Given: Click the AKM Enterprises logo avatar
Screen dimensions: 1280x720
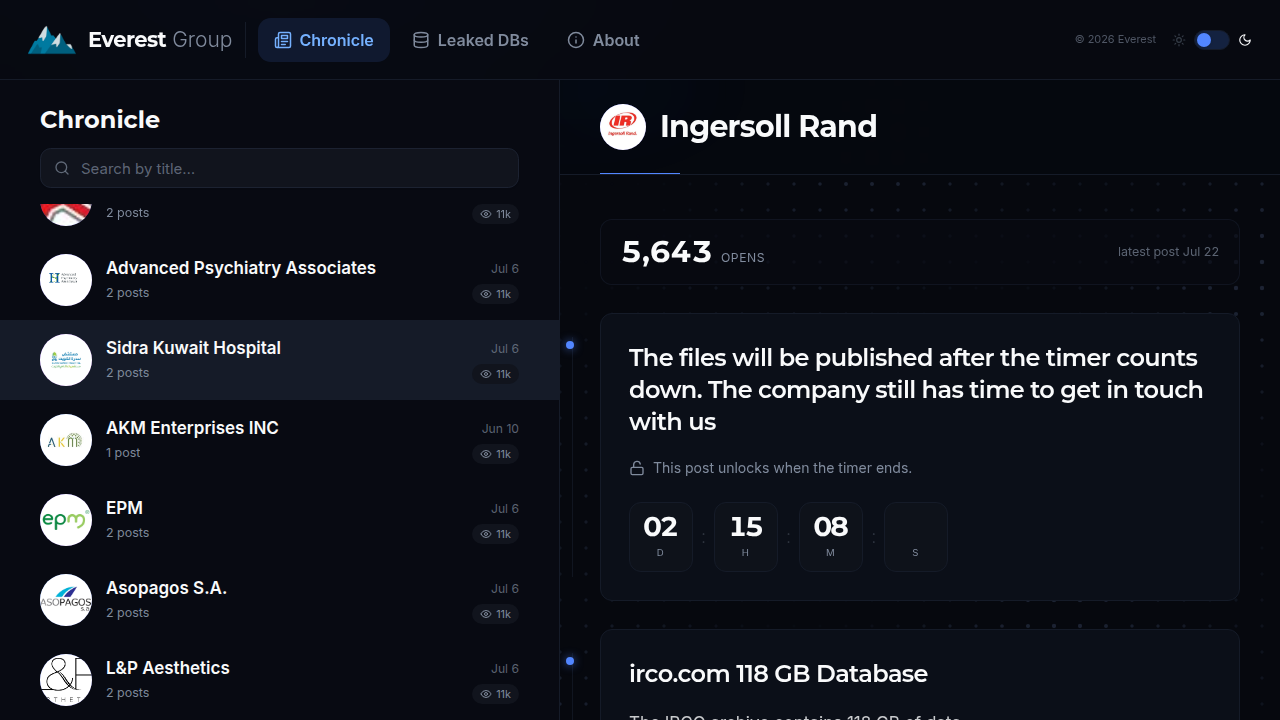Looking at the screenshot, I should click(66, 440).
